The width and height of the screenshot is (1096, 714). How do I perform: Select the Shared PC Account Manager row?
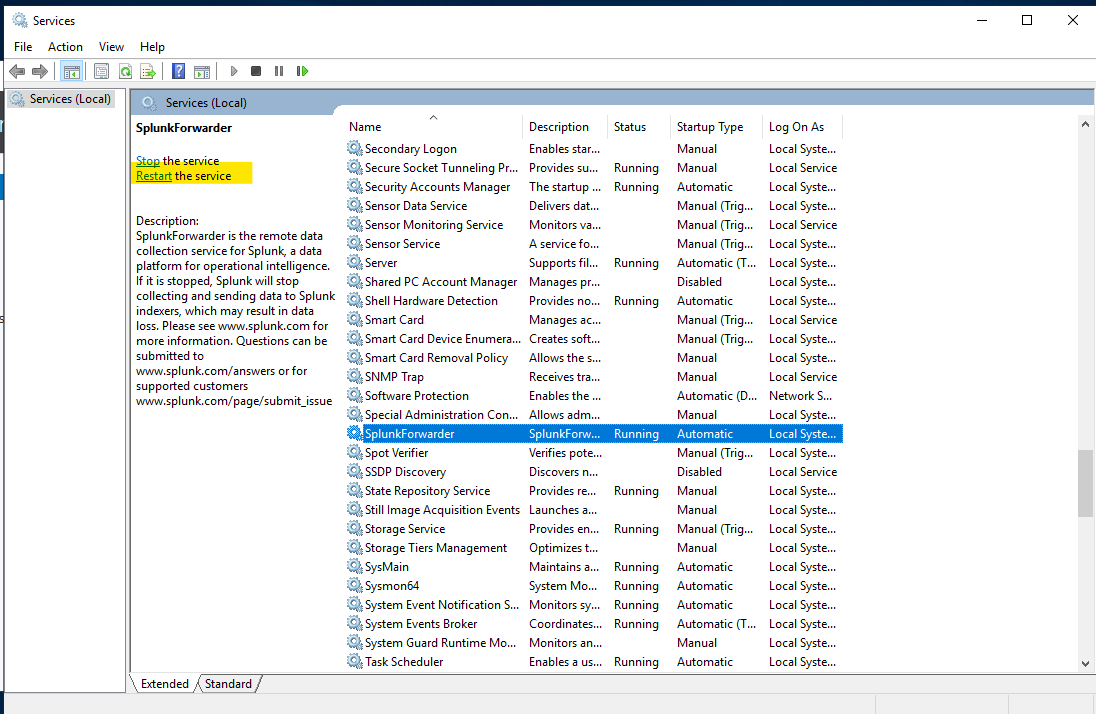pos(594,282)
